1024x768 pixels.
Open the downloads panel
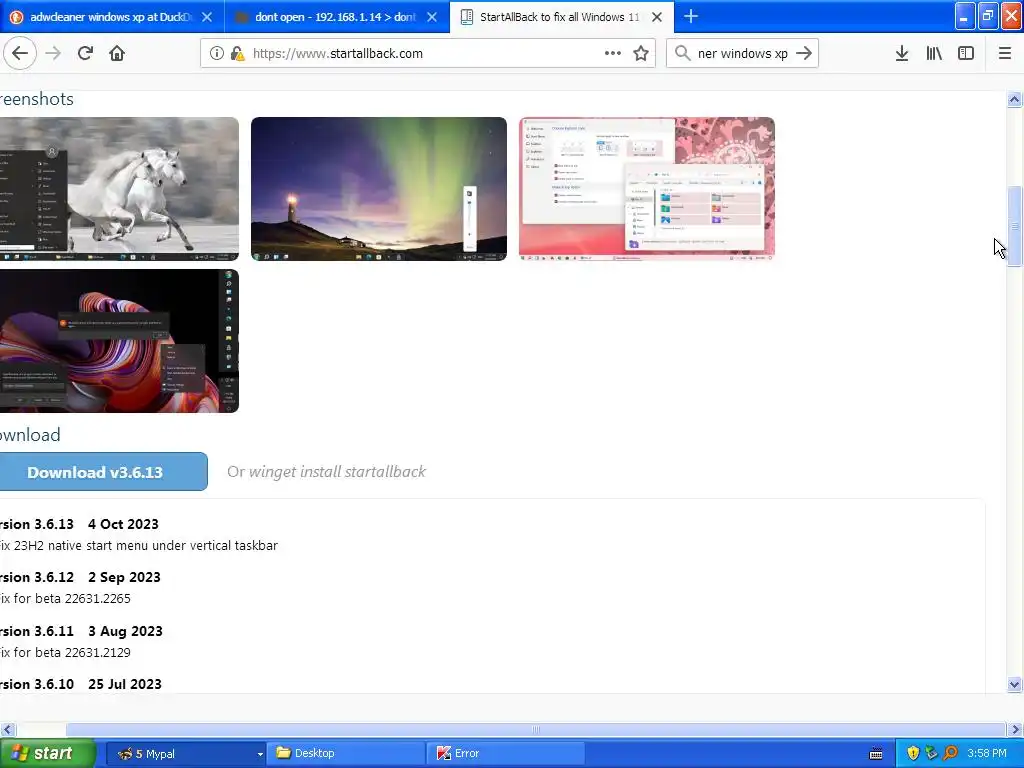(901, 54)
